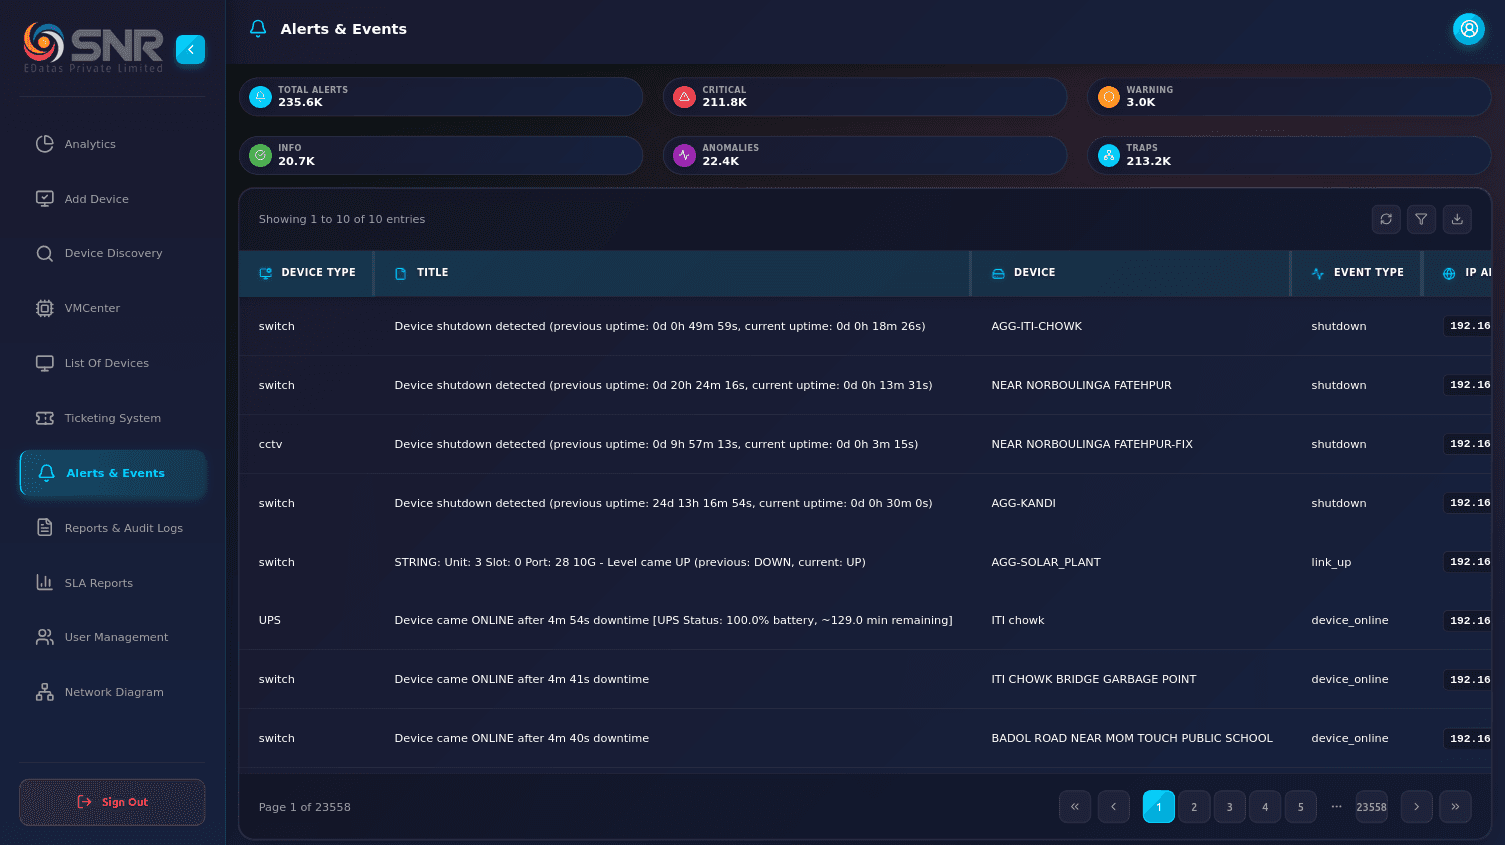Open the filter funnel icon
The height and width of the screenshot is (845, 1505).
point(1421,219)
